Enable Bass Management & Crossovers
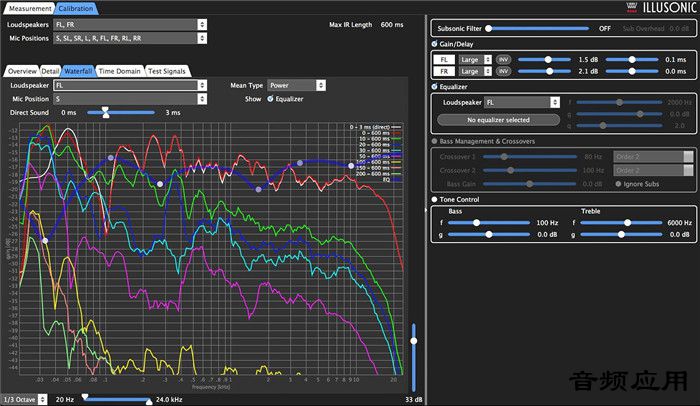Image resolution: width=700 pixels, height=406 pixels. (x=434, y=141)
